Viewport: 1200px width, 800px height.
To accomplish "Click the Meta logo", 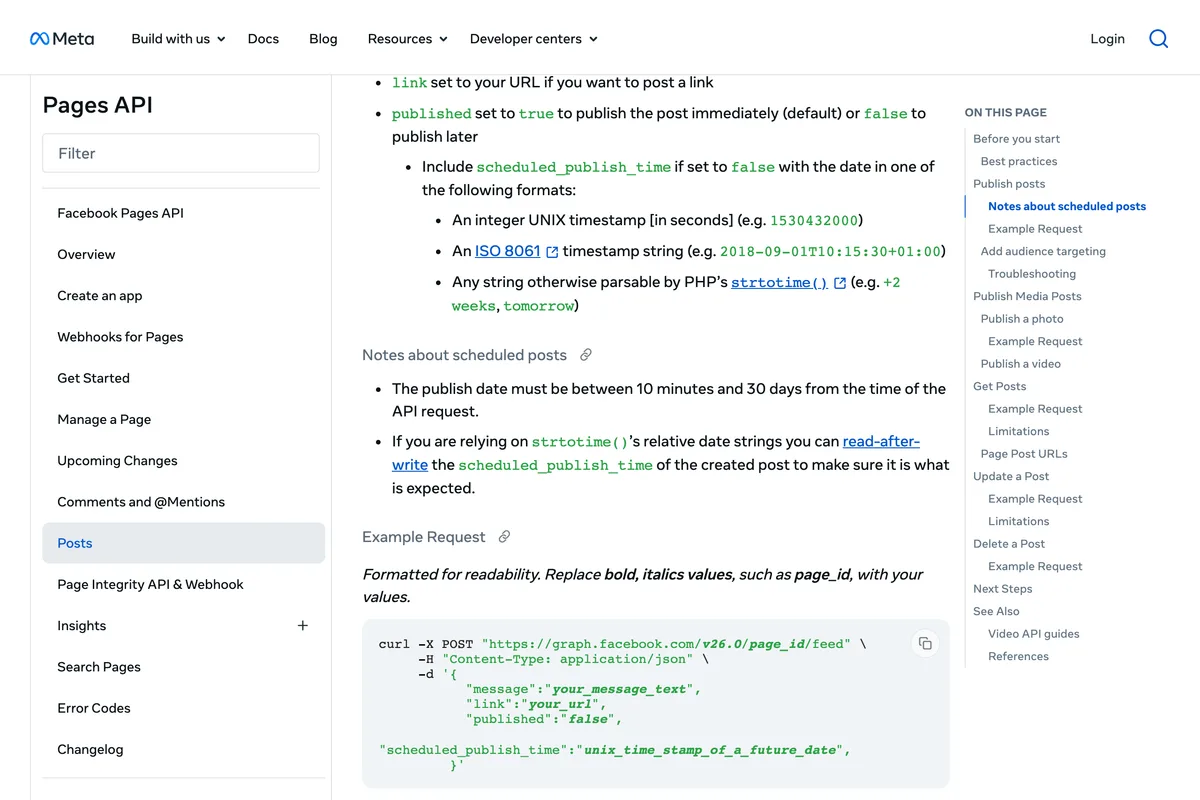I will [x=62, y=39].
